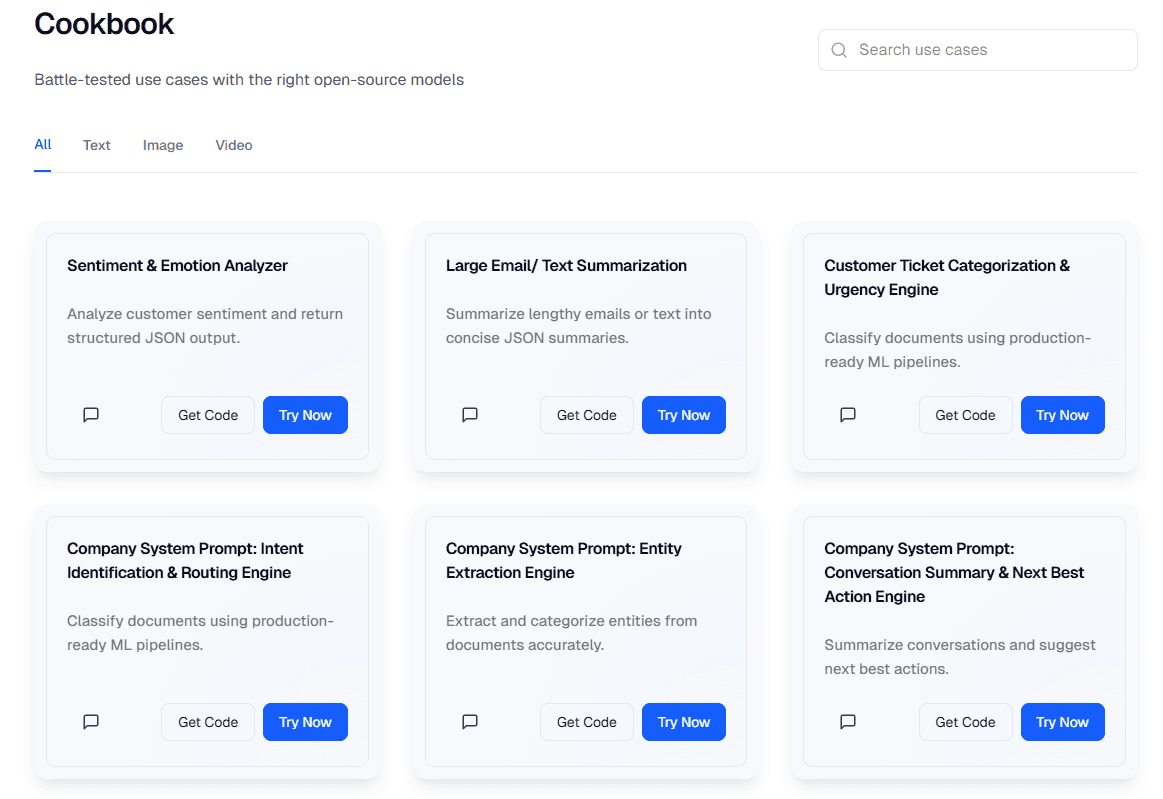Try Now on Conversation Summary & Next Best Action
Image resolution: width=1163 pixels, height=799 pixels.
tap(1062, 722)
